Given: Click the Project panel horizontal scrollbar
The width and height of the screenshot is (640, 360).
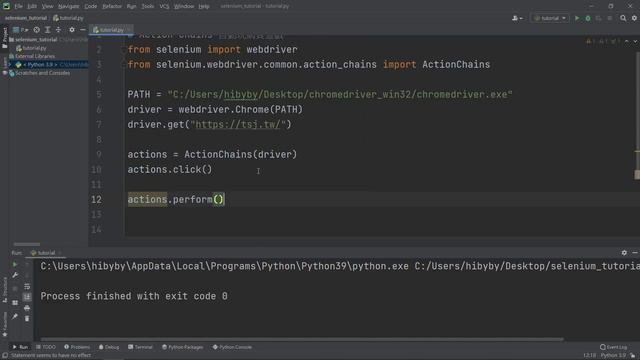Looking at the screenshot, I should pos(27,244).
